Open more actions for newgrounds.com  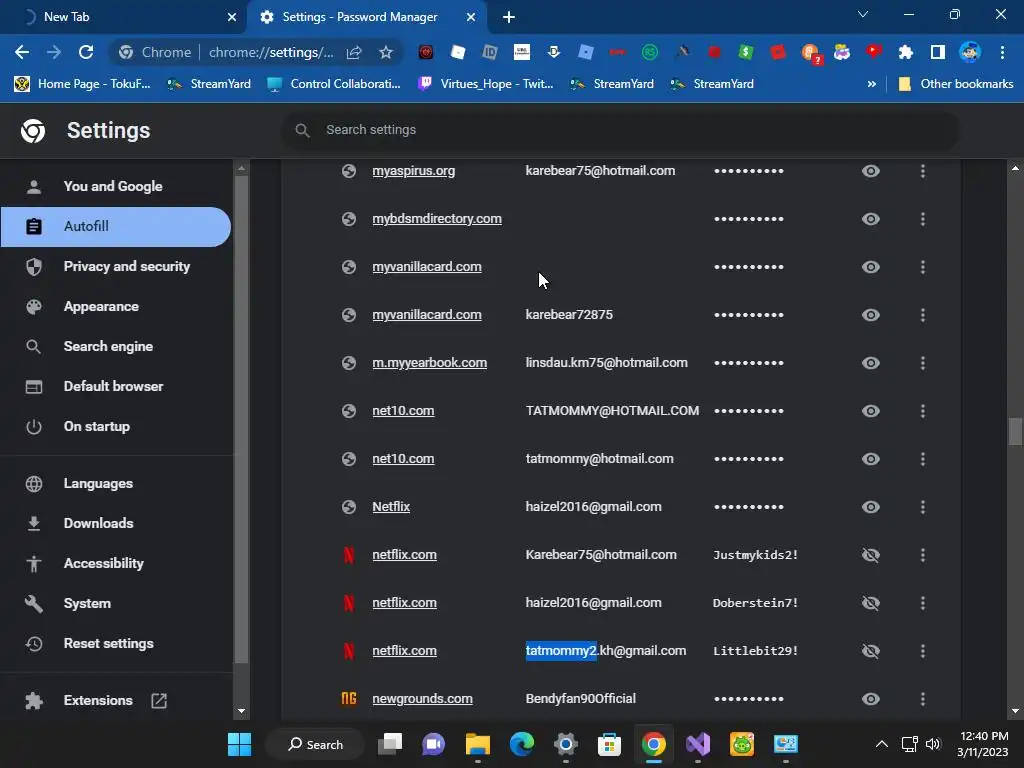tap(923, 699)
